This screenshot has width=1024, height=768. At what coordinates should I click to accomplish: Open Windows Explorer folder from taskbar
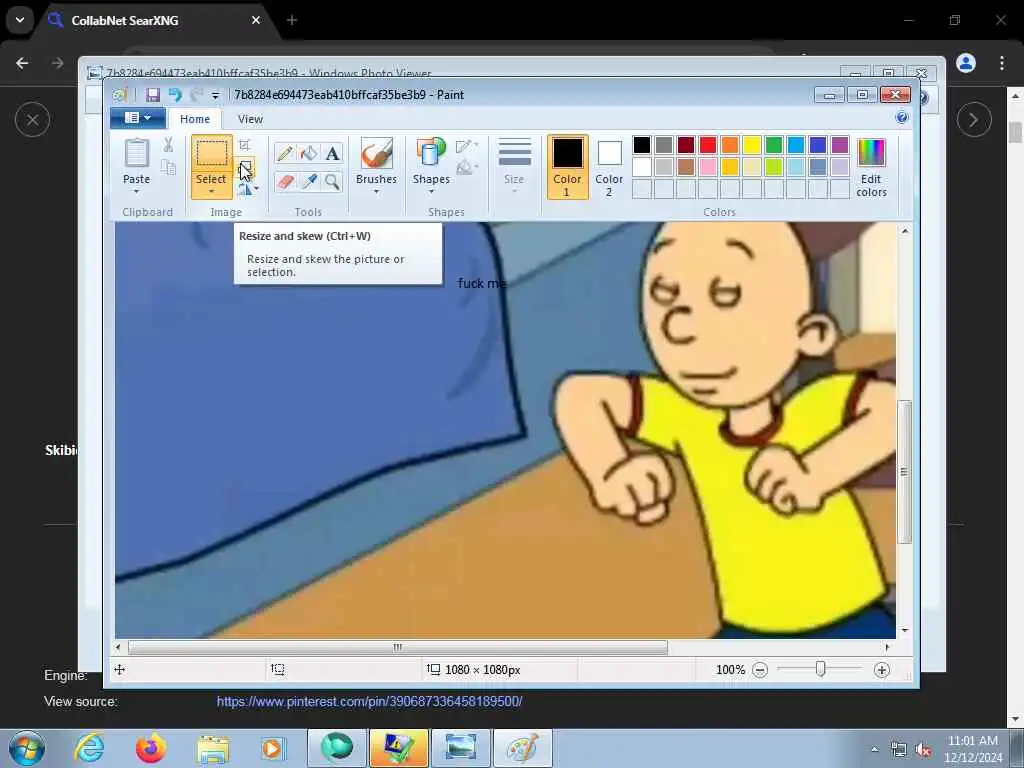213,748
